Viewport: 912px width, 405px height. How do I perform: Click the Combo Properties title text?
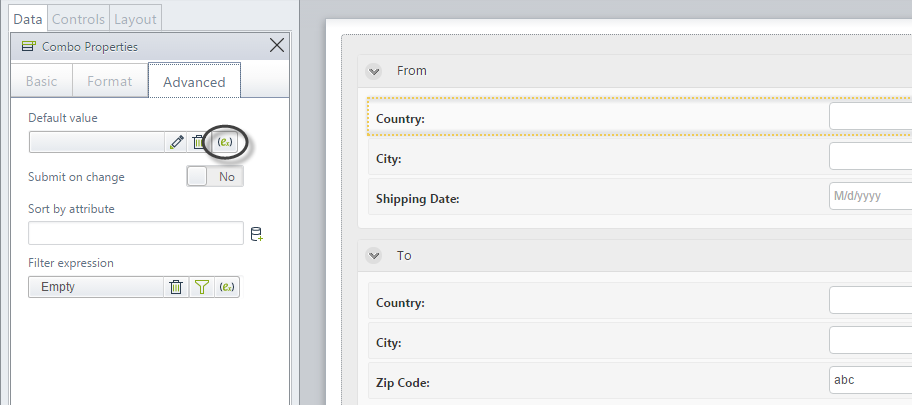tap(90, 47)
